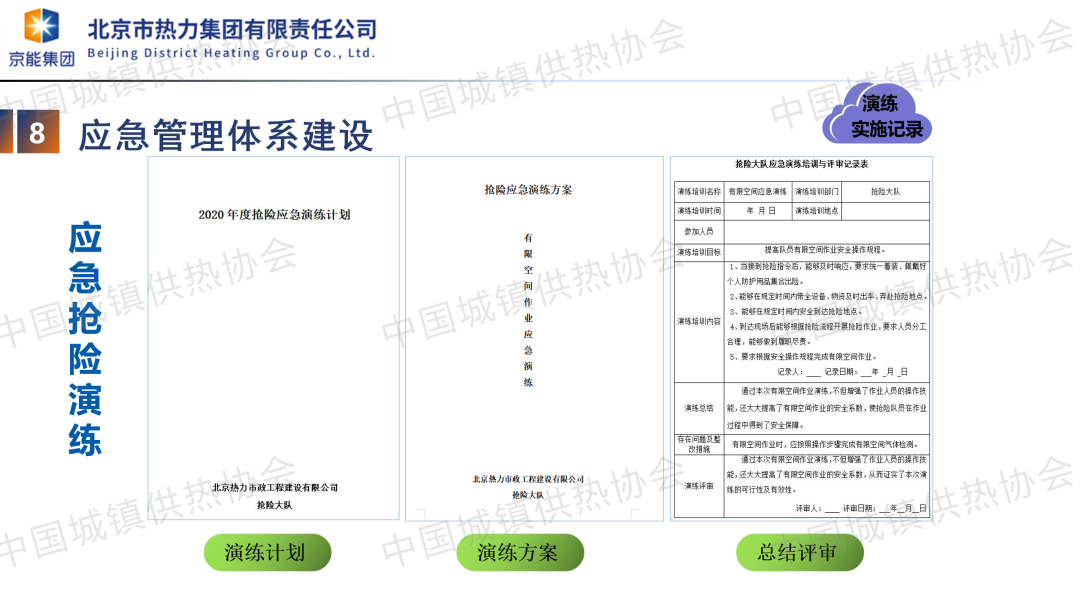Select the 演练总结 row label
1080x608 pixels.
pyautogui.click(x=698, y=408)
